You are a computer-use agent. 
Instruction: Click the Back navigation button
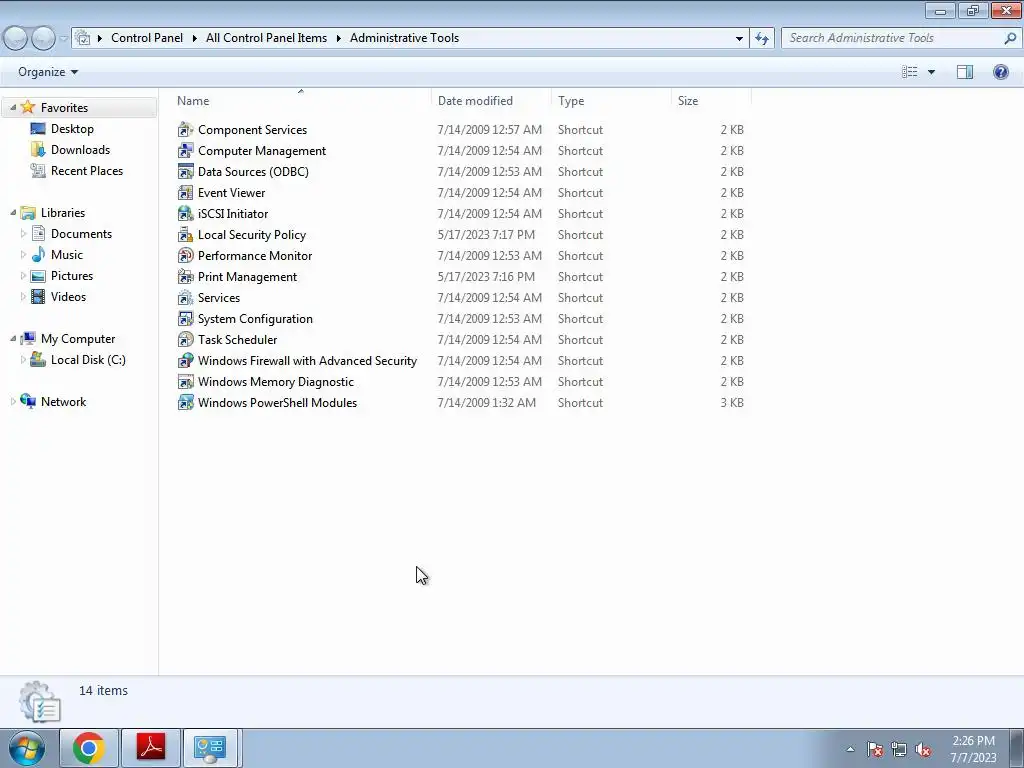click(16, 38)
